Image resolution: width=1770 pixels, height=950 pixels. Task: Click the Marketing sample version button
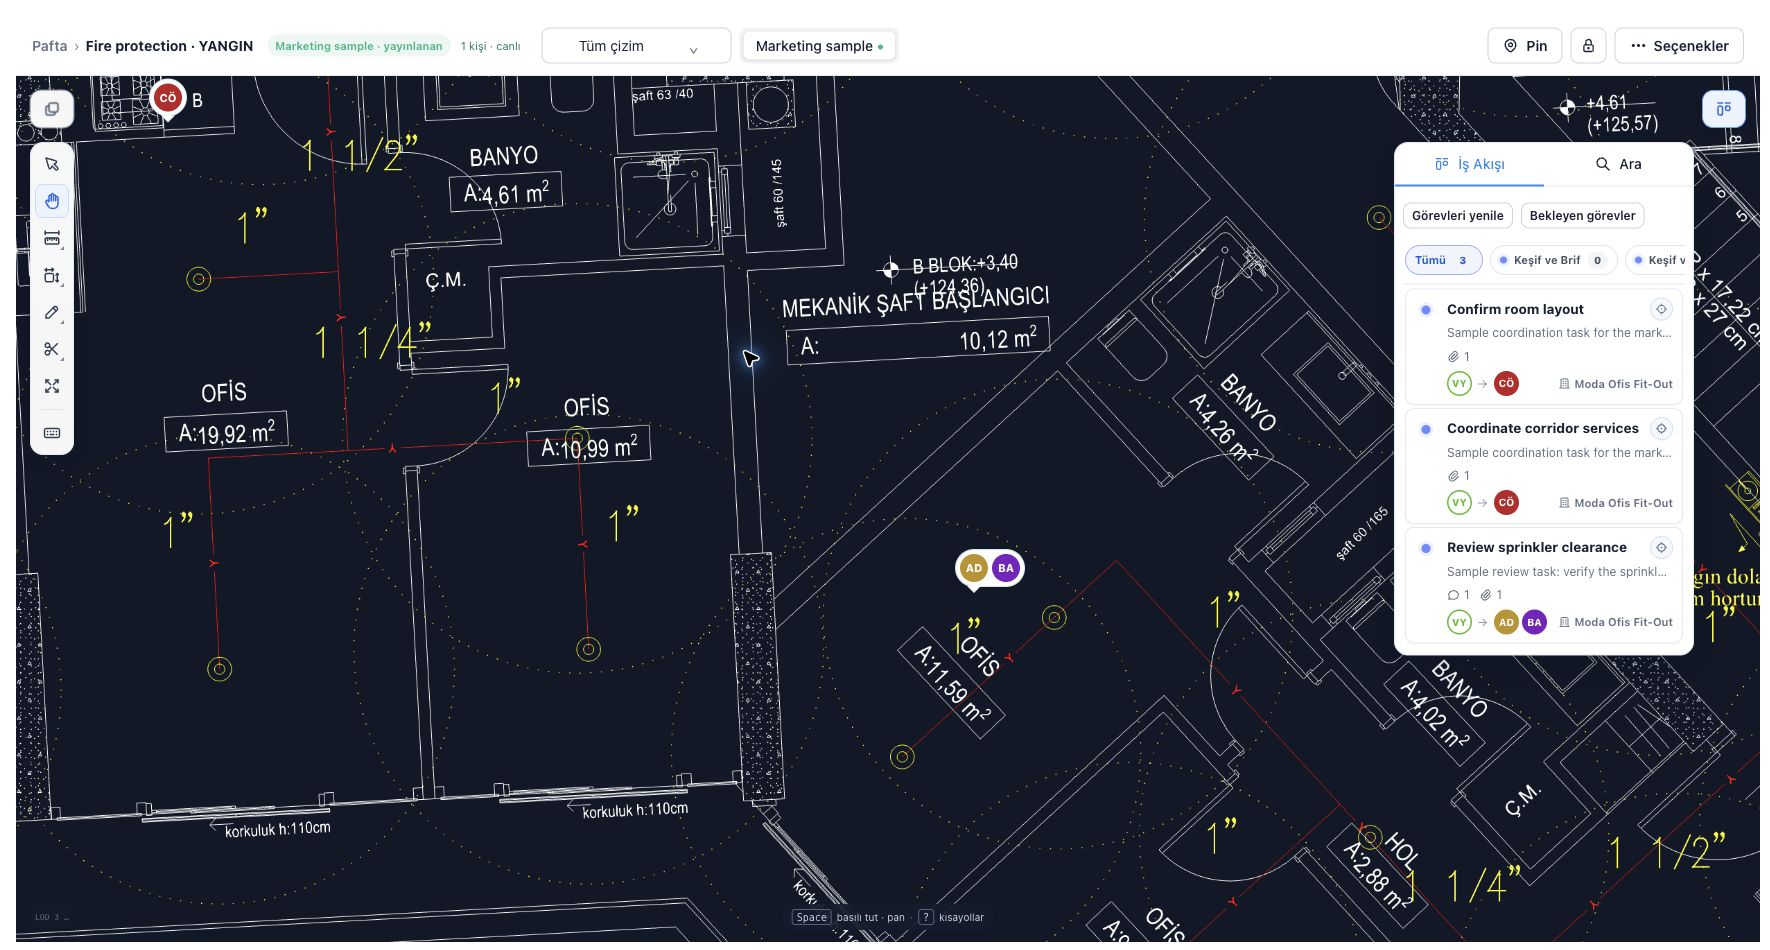(x=819, y=46)
